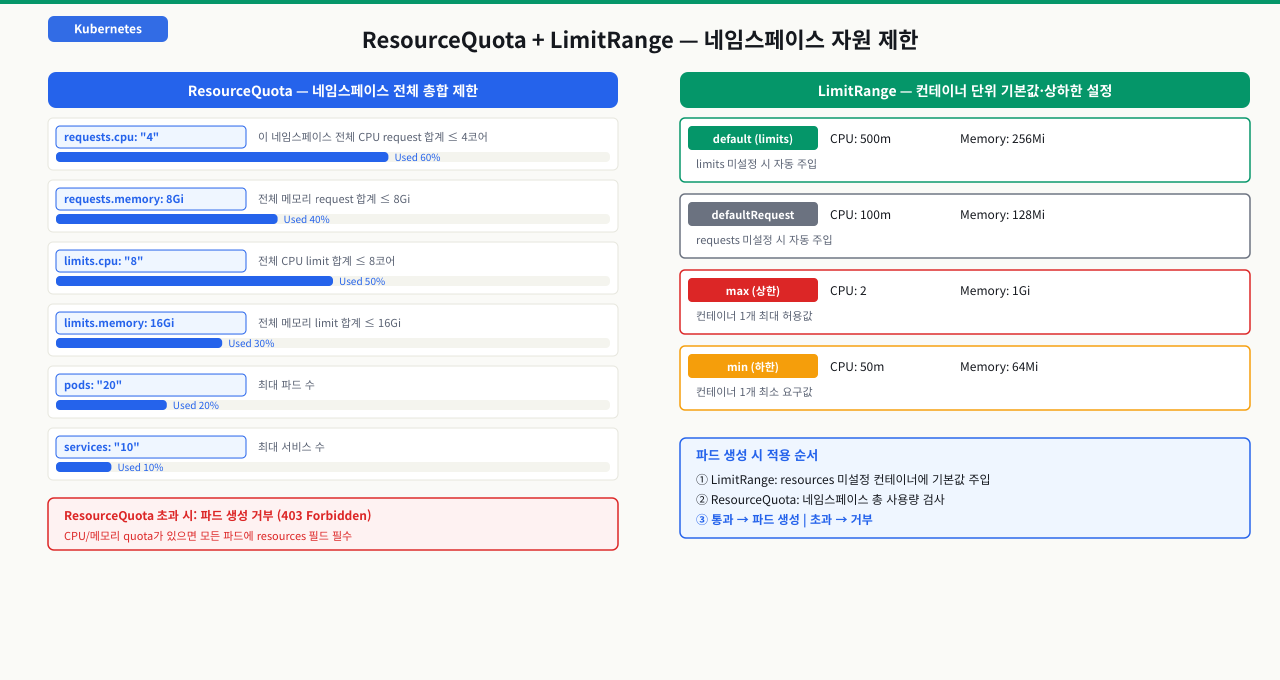Click step ③ 통과 → 파드 생성 line
The image size is (1280, 680).
pyautogui.click(x=784, y=519)
